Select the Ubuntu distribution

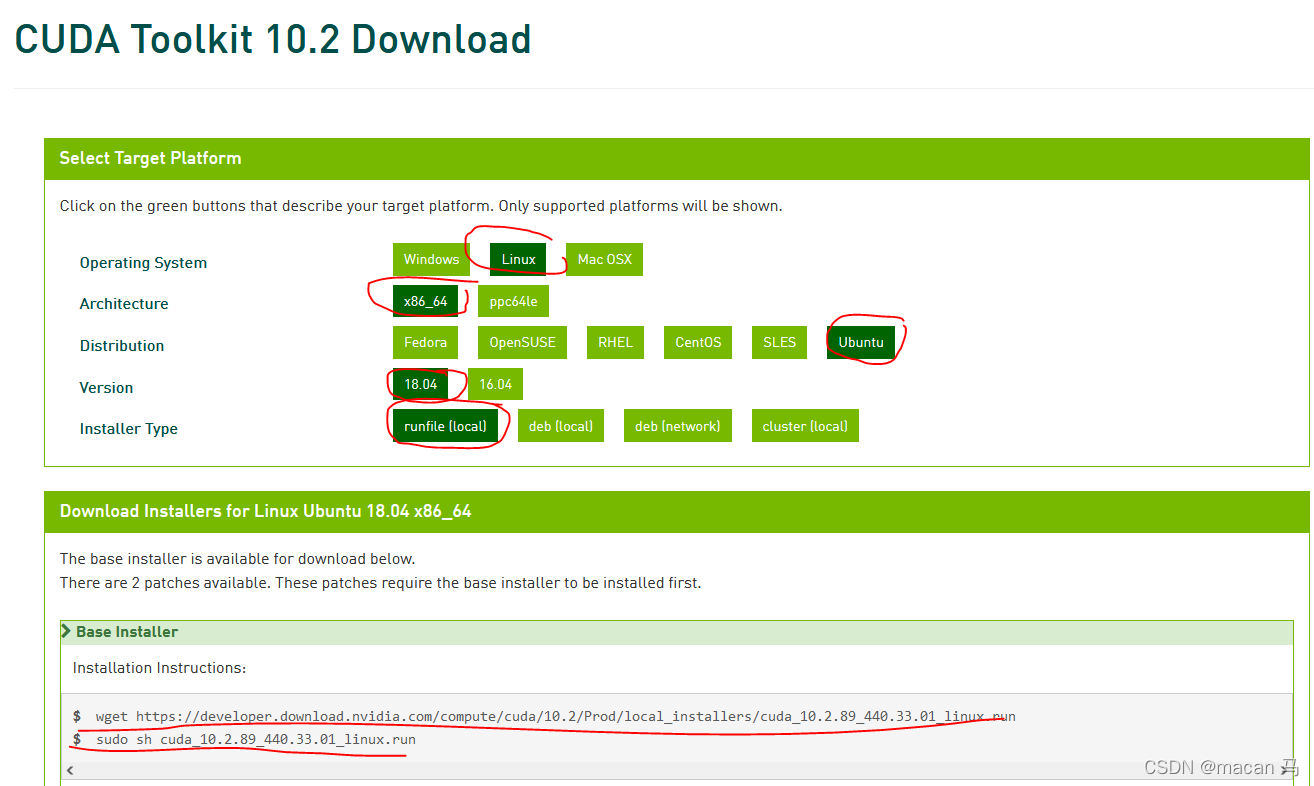coord(861,342)
